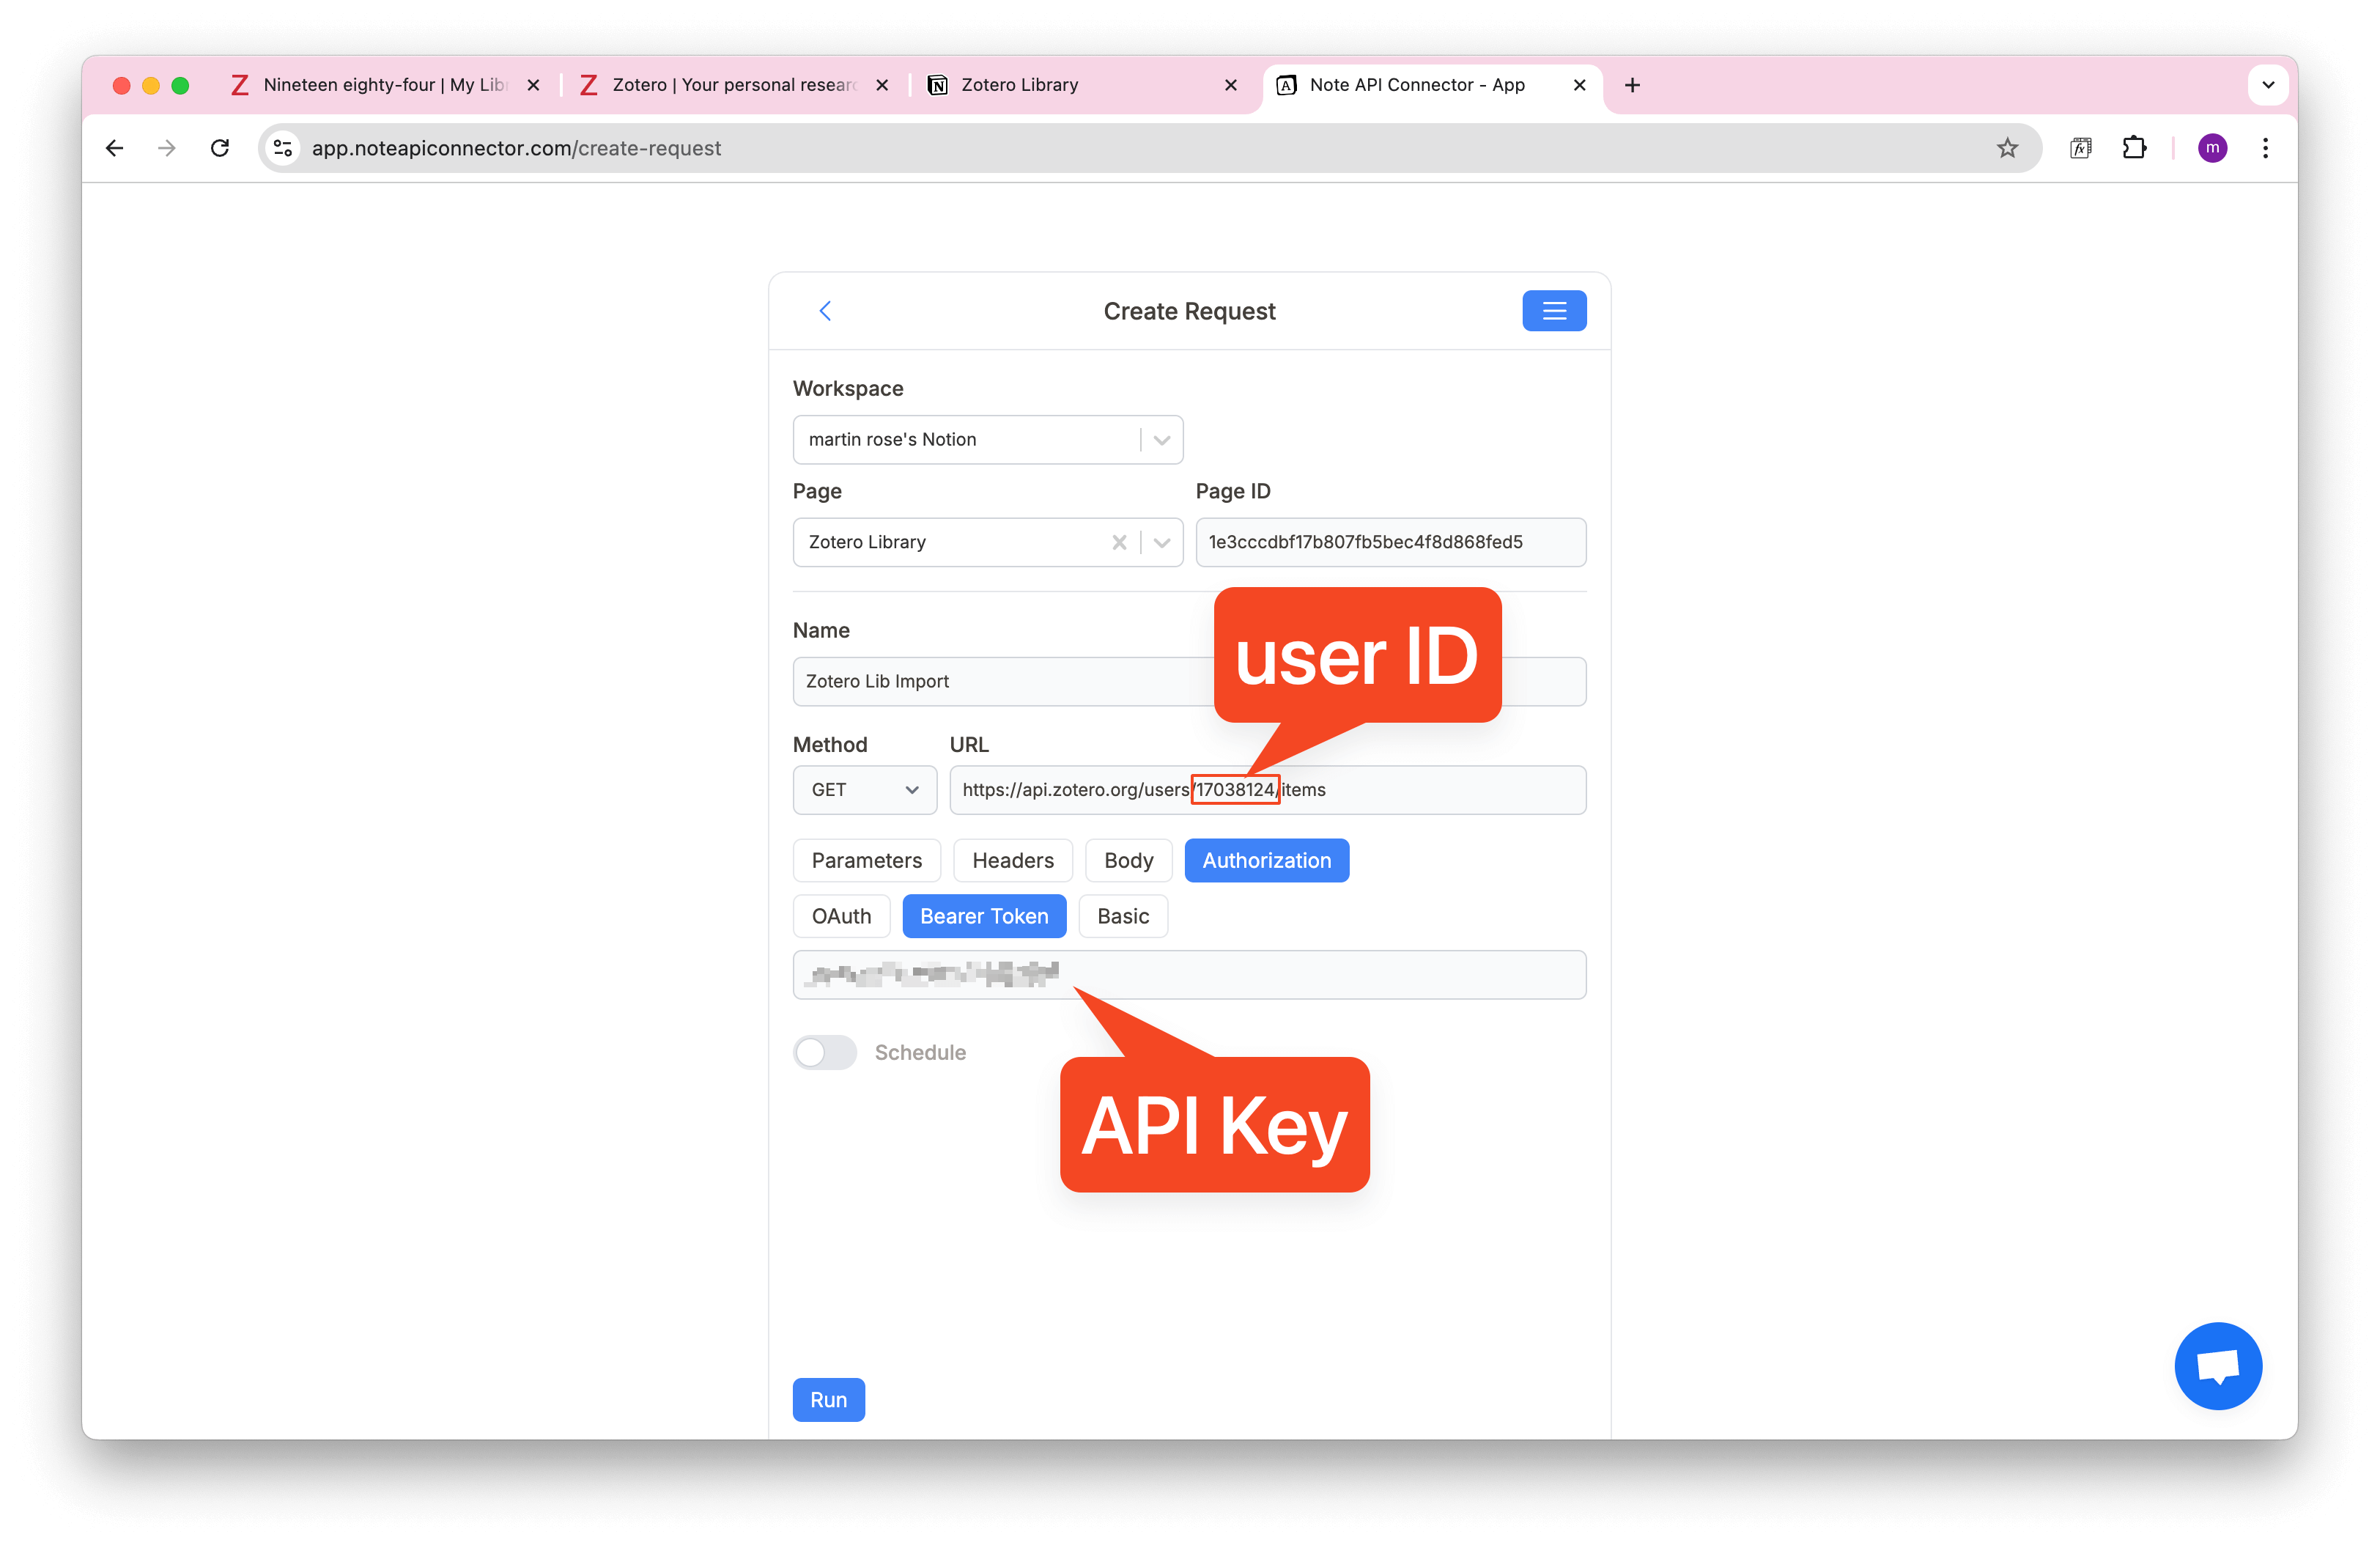
Task: Open the Headers tab
Action: point(1012,860)
